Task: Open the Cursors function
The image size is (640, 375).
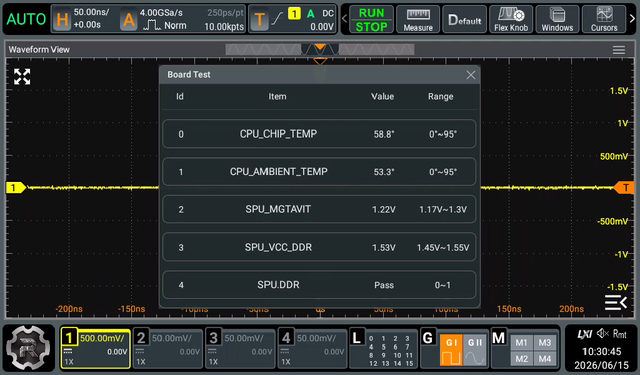Action: pyautogui.click(x=604, y=19)
